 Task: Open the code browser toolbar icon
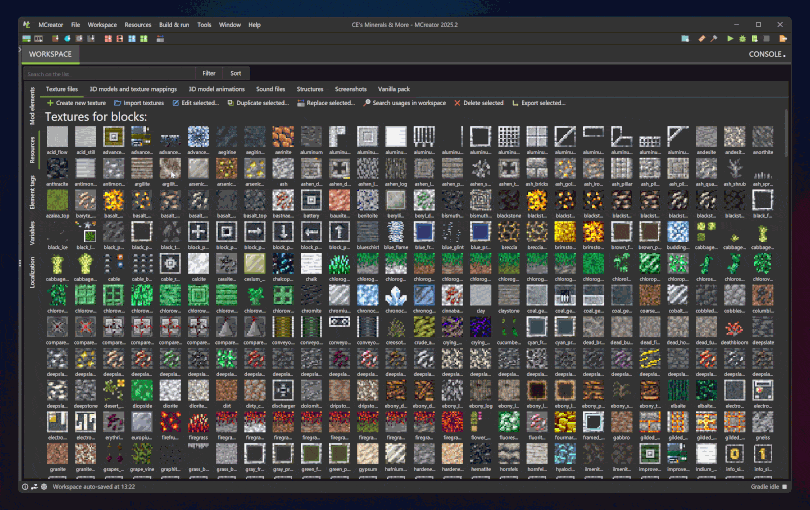click(38, 39)
